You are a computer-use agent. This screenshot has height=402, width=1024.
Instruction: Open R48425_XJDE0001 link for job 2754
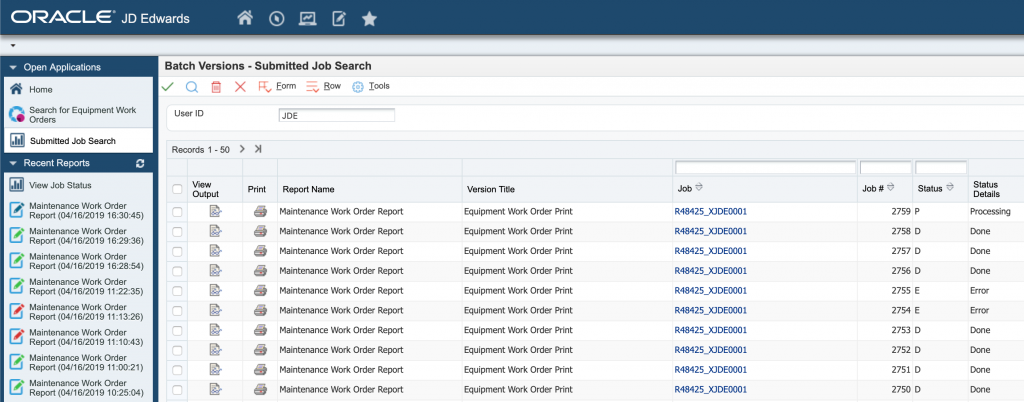(x=710, y=311)
